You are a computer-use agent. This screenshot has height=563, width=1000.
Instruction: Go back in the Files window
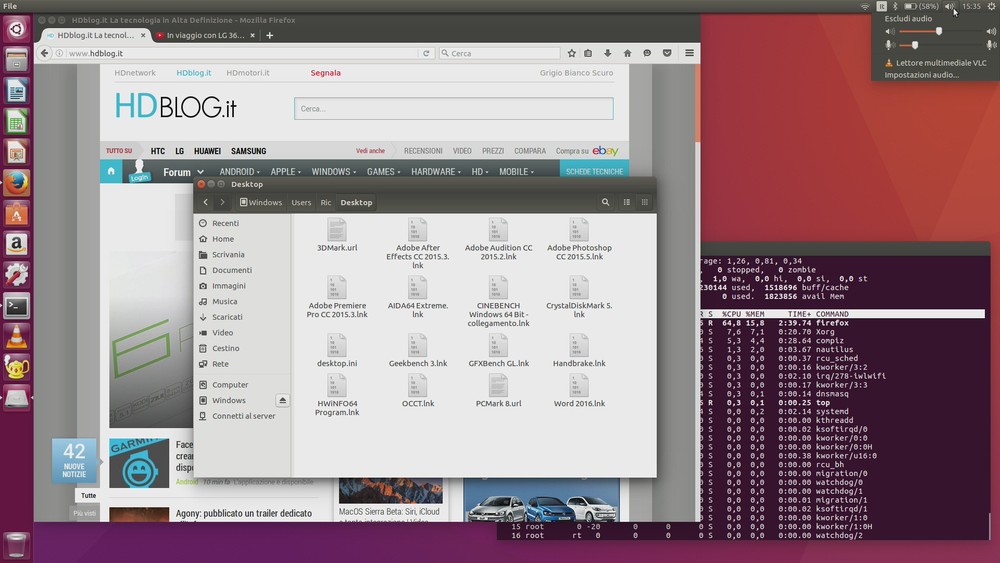pos(205,202)
